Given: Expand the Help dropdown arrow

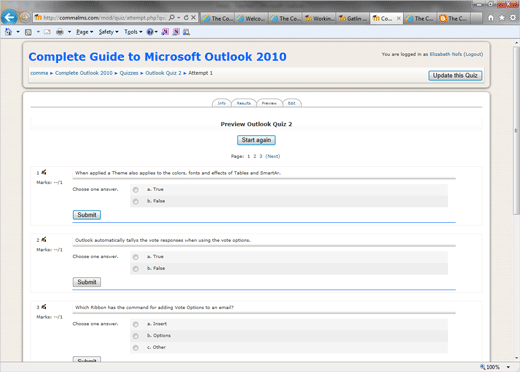Looking at the screenshot, I should pyautogui.click(x=156, y=32).
